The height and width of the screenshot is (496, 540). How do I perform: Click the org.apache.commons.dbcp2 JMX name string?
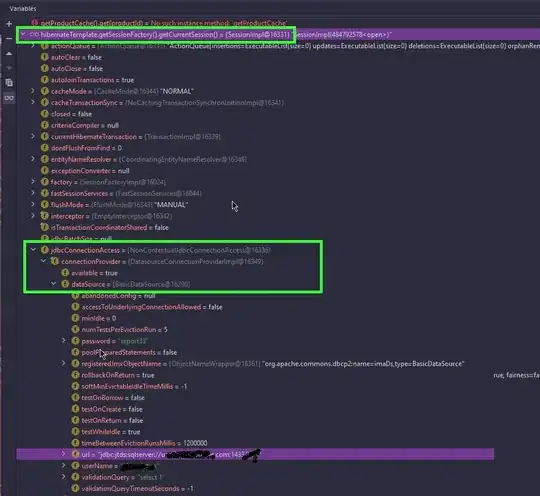click(363, 364)
